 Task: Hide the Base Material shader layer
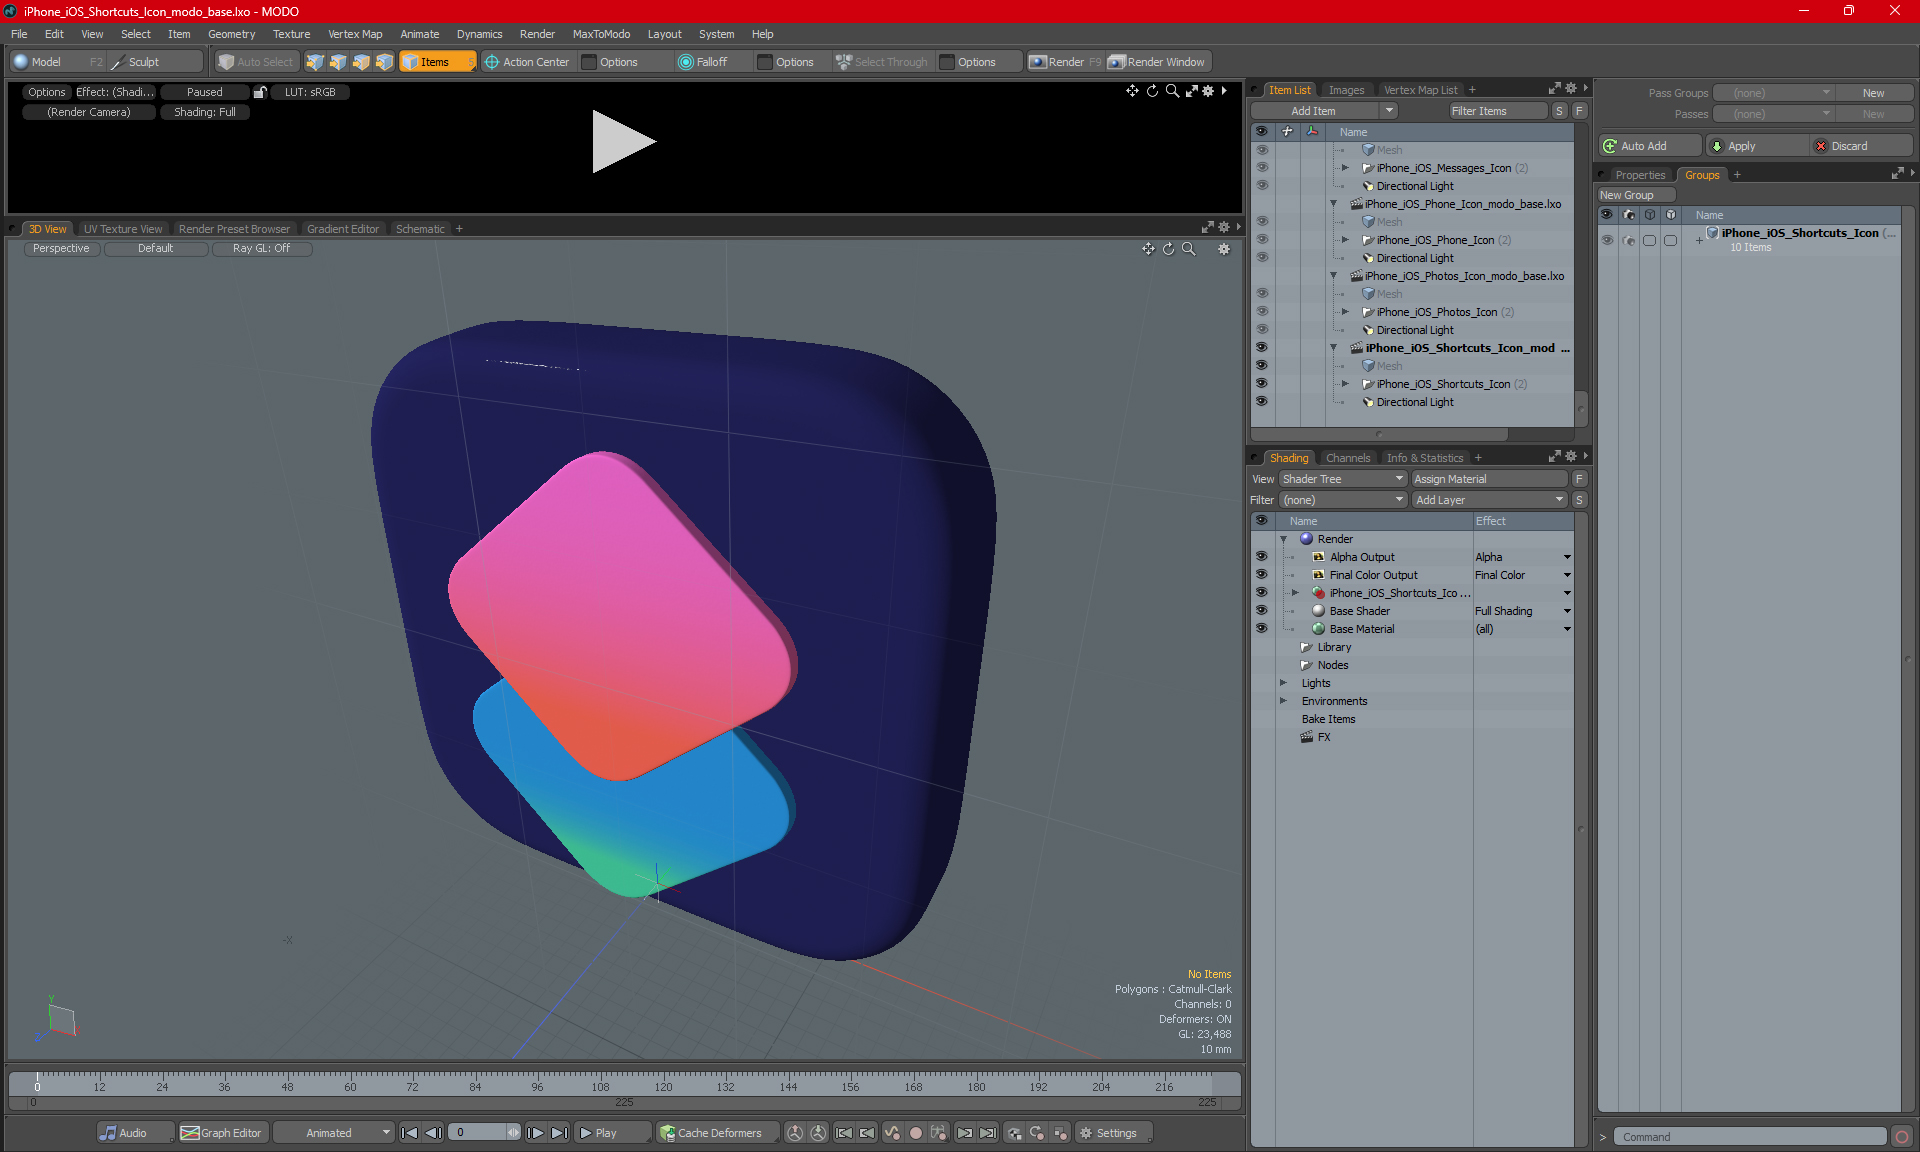point(1261,629)
